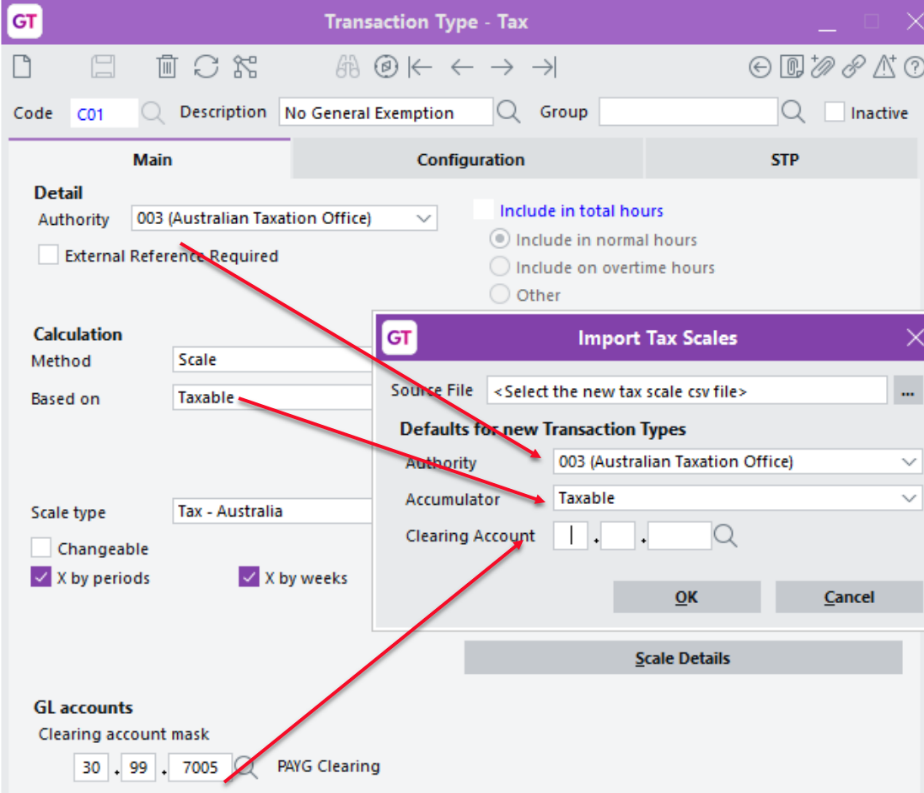Click the search icon beside Description
Screen dimensions: 924x793
(509, 112)
